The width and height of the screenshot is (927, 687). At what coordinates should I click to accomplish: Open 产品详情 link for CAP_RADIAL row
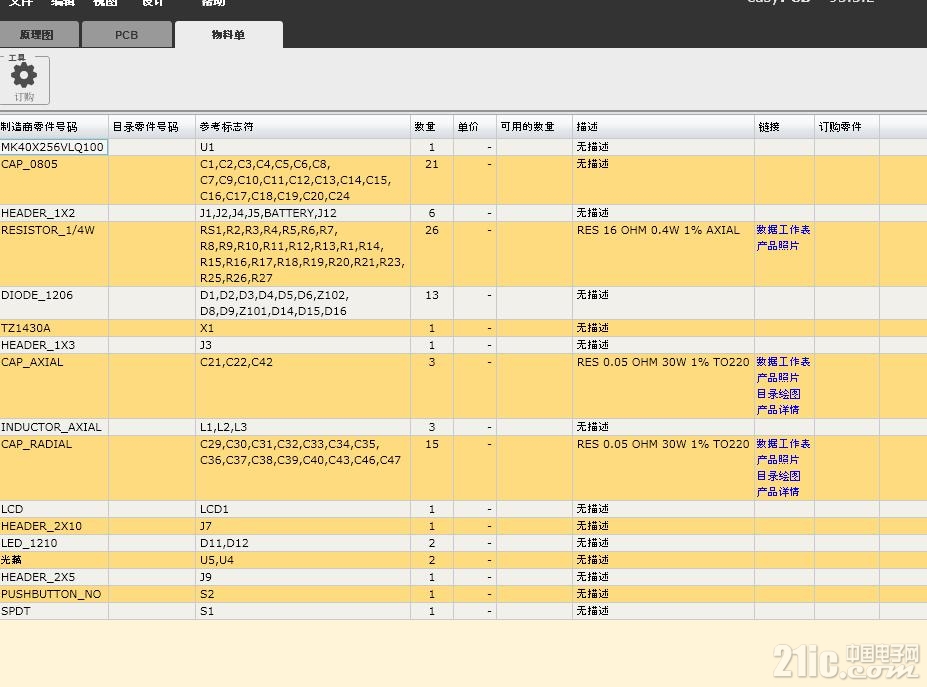(778, 492)
